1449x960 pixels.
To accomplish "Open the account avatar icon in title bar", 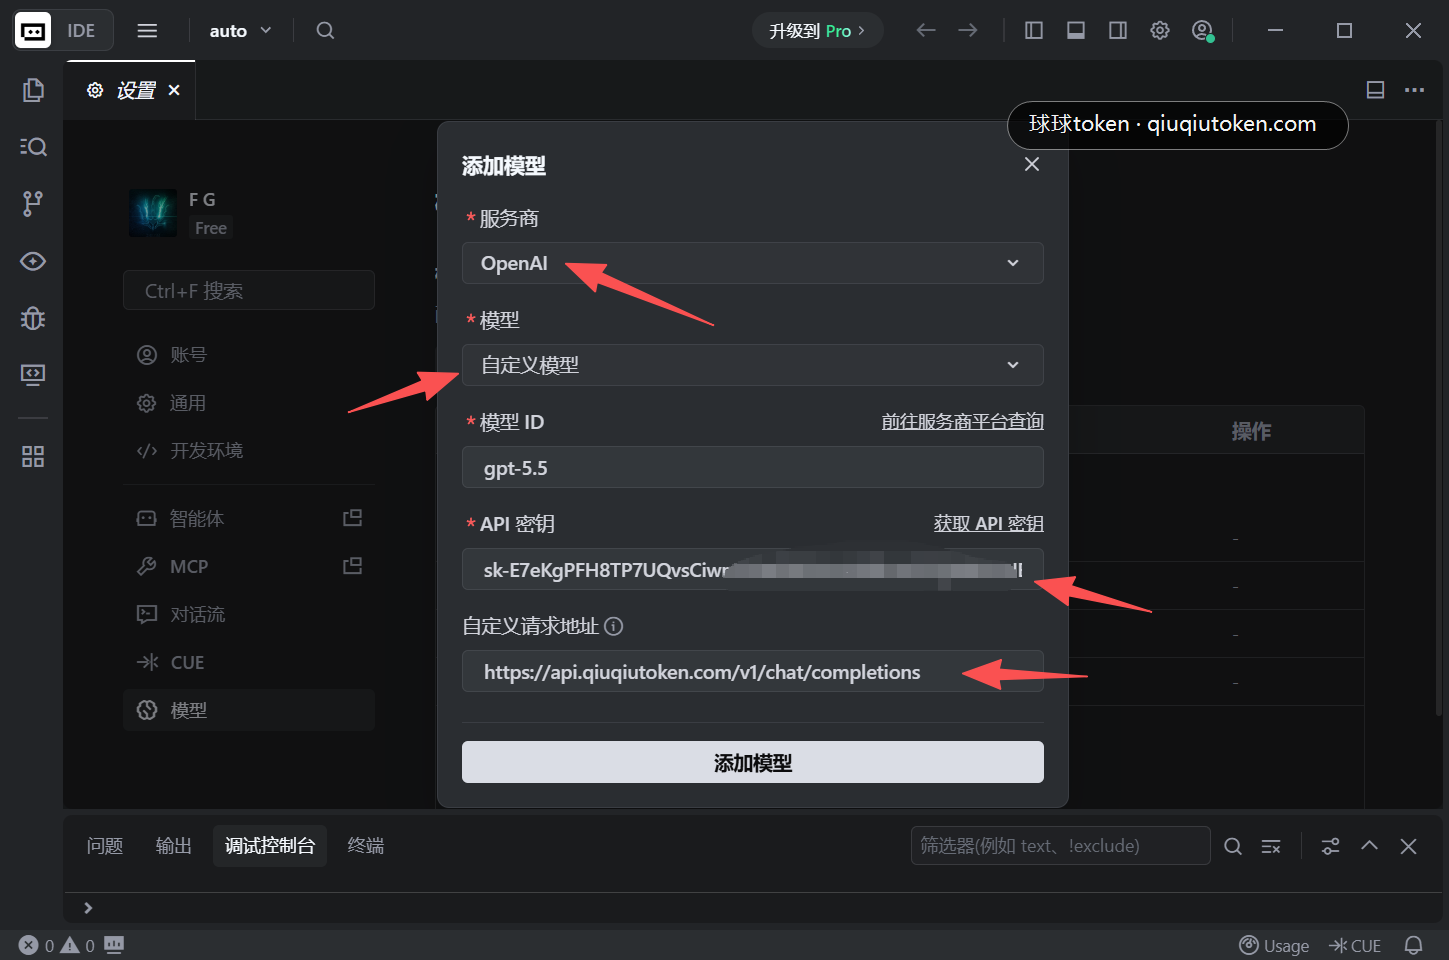I will (1203, 31).
